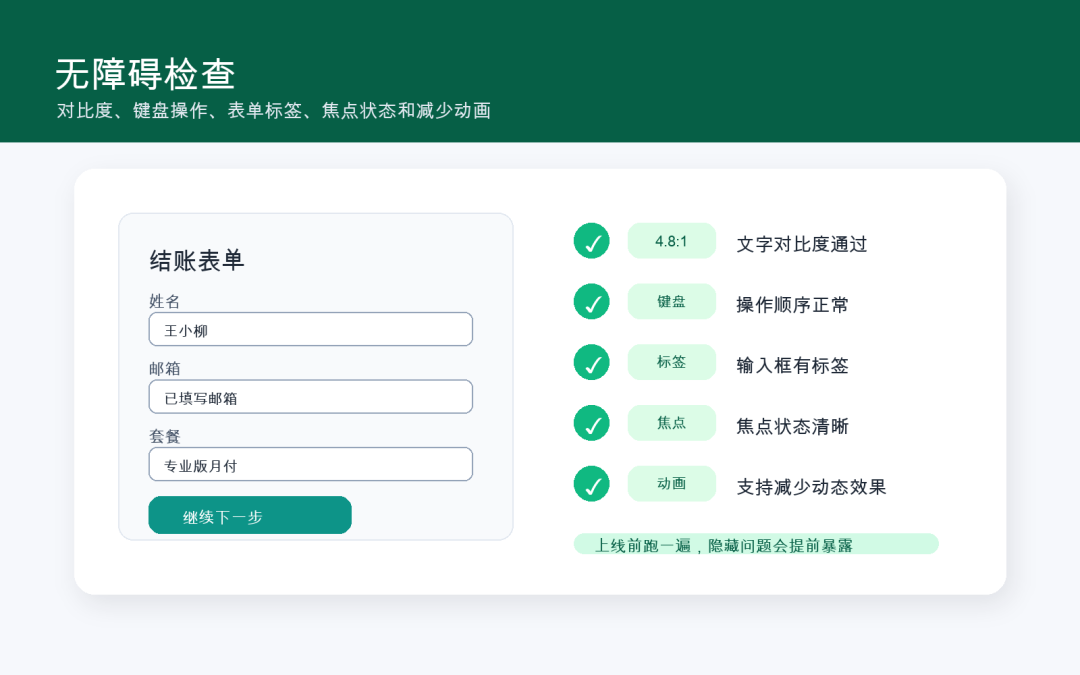Click the 支持减少动态效果 text
Image resolution: width=1080 pixels, height=675 pixels.
[x=811, y=487]
